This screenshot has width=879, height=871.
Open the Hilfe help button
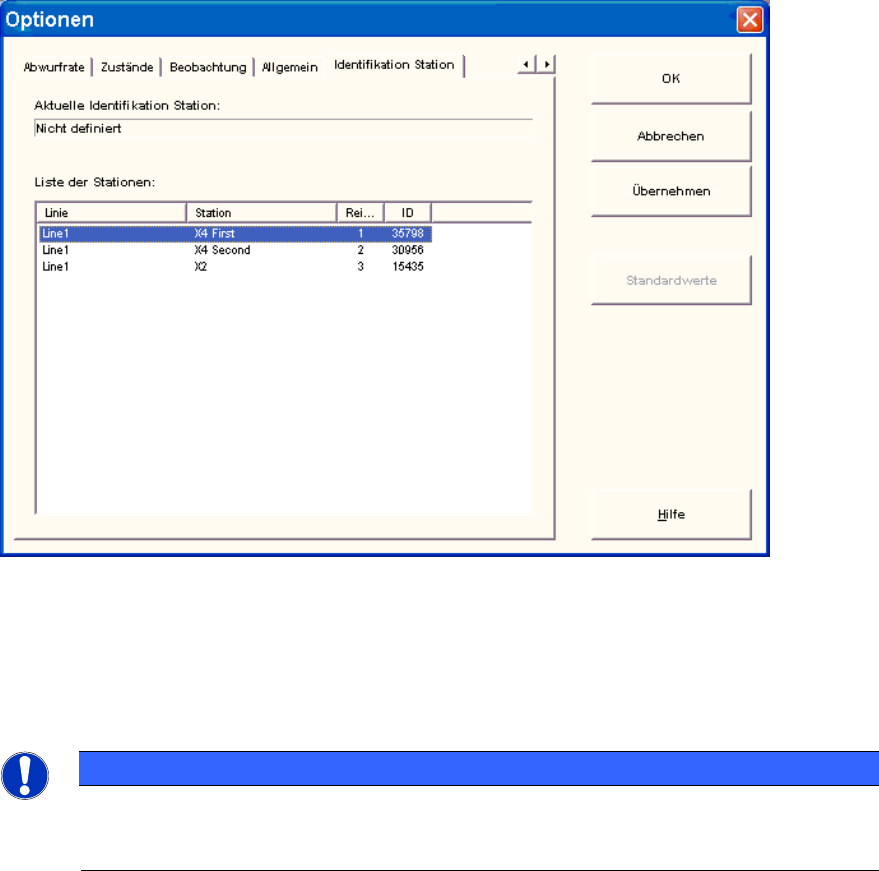[x=671, y=515]
